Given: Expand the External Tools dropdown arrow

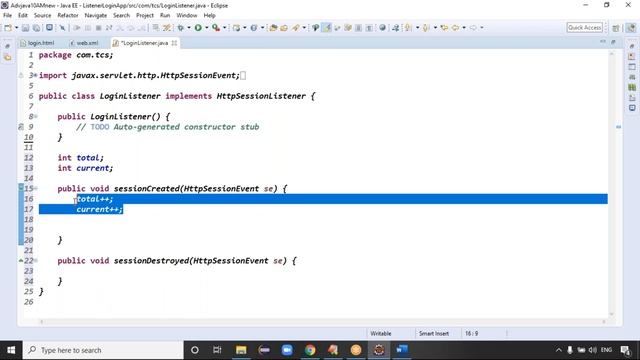Looking at the screenshot, I should click(x=224, y=28).
